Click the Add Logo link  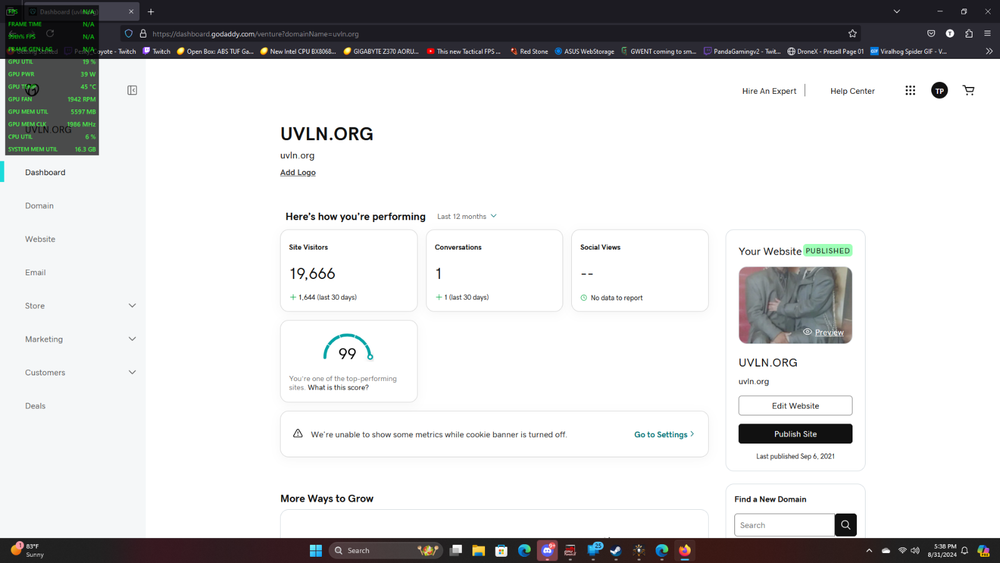(298, 172)
